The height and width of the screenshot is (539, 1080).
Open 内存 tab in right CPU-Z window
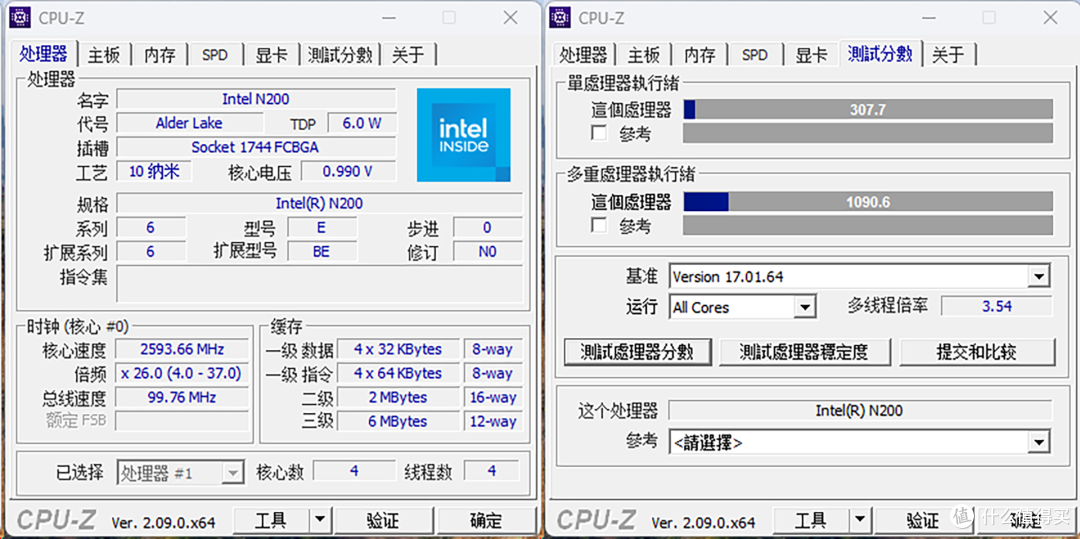699,55
